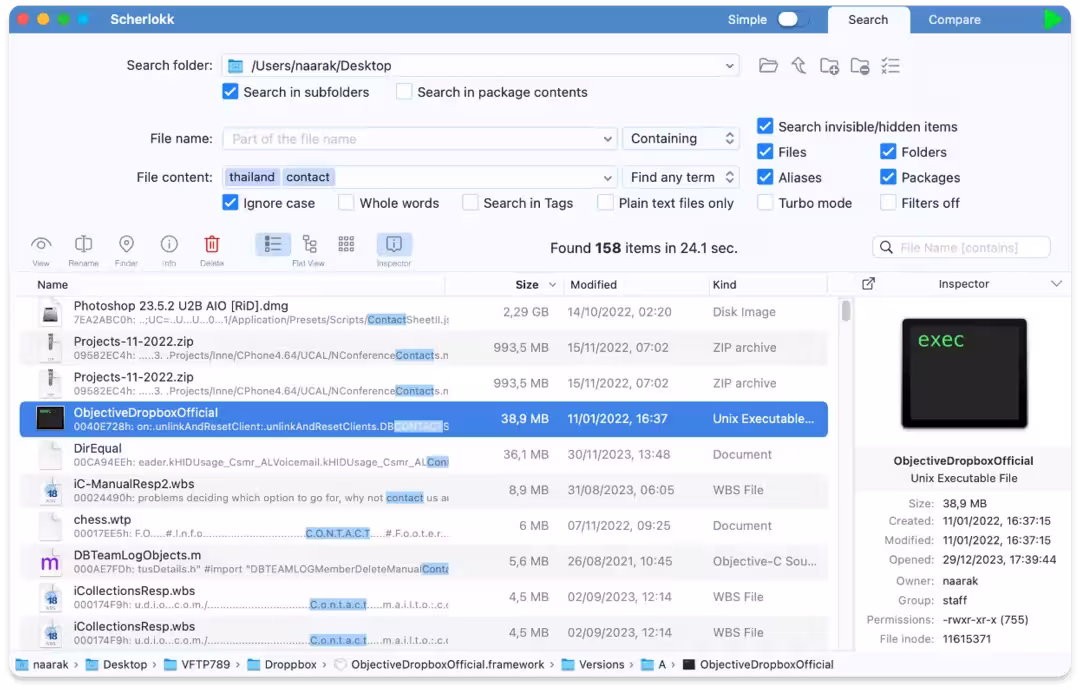1080x690 pixels.
Task: Click Versions folder in path bar
Action: click(x=601, y=665)
